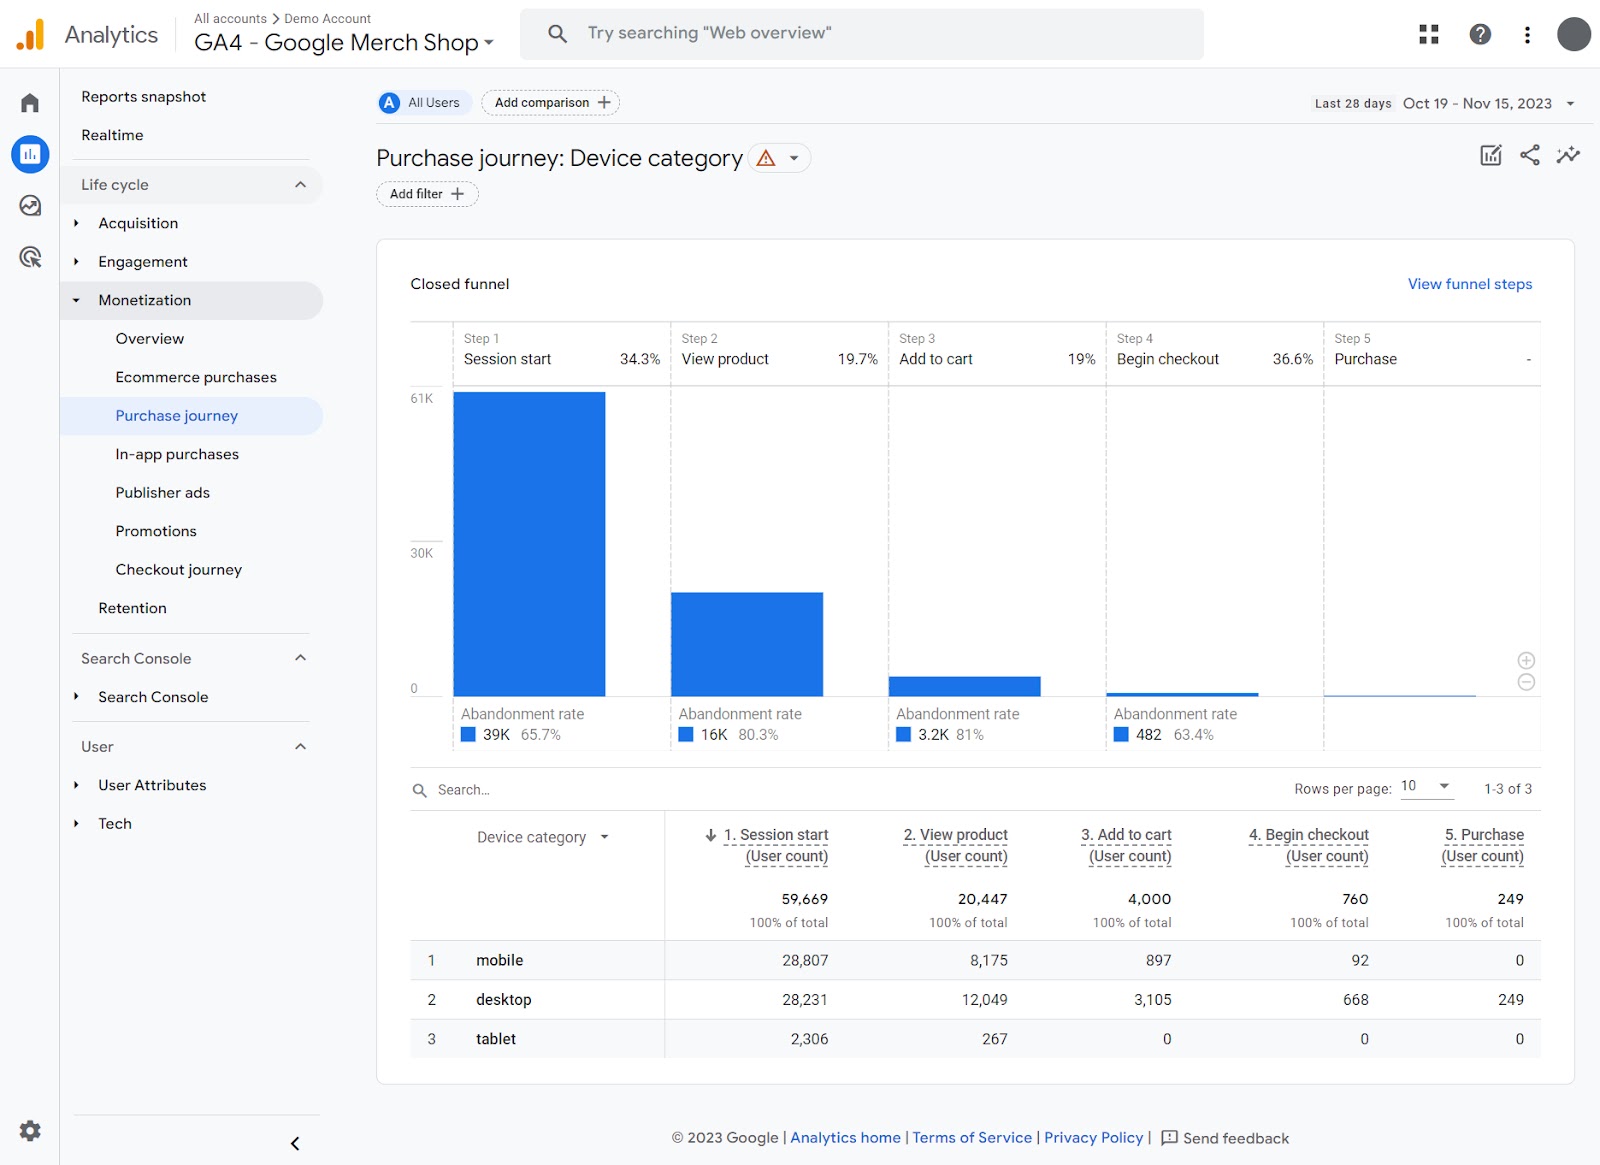Image resolution: width=1600 pixels, height=1165 pixels.
Task: Open the Insights icon top right
Action: [1568, 155]
